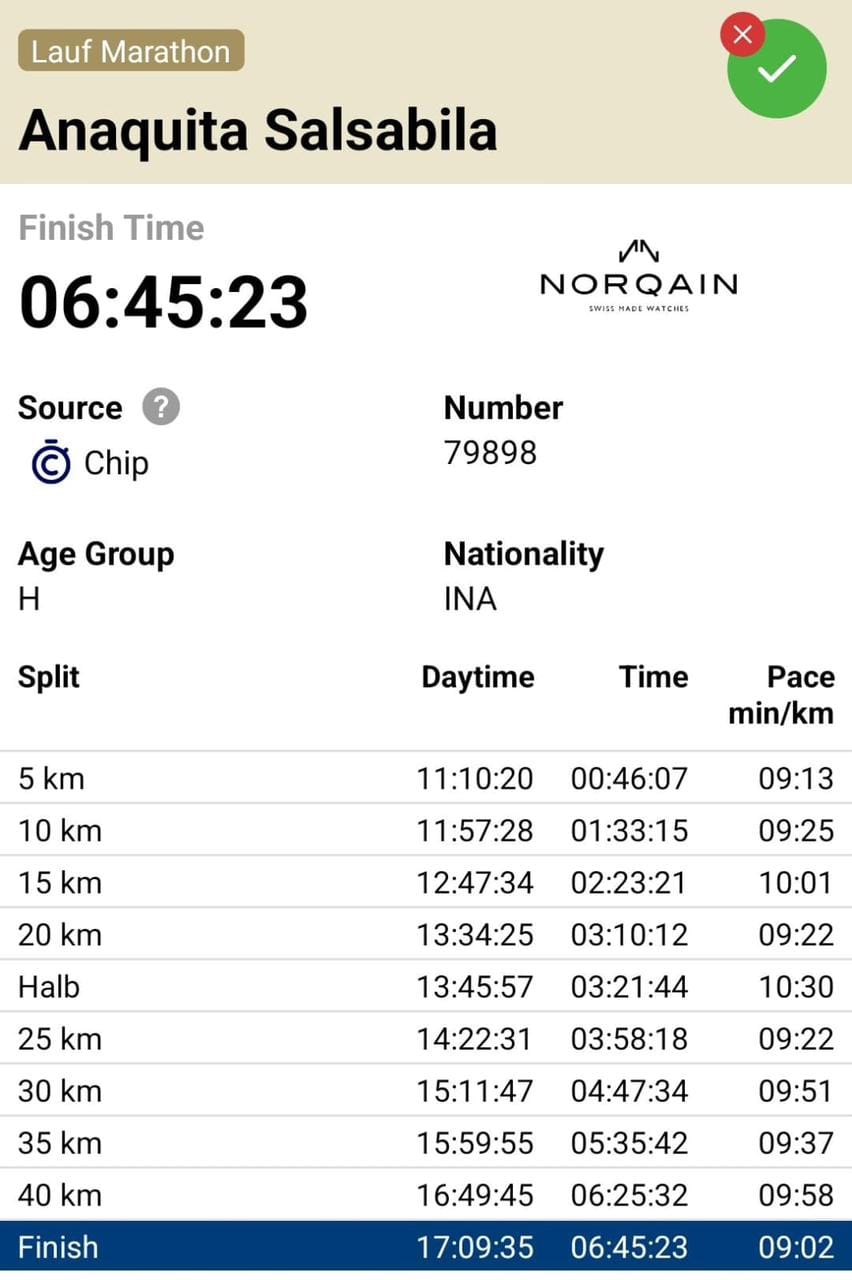Click the Chip stopwatch icon
The image size is (852, 1280).
(50, 464)
